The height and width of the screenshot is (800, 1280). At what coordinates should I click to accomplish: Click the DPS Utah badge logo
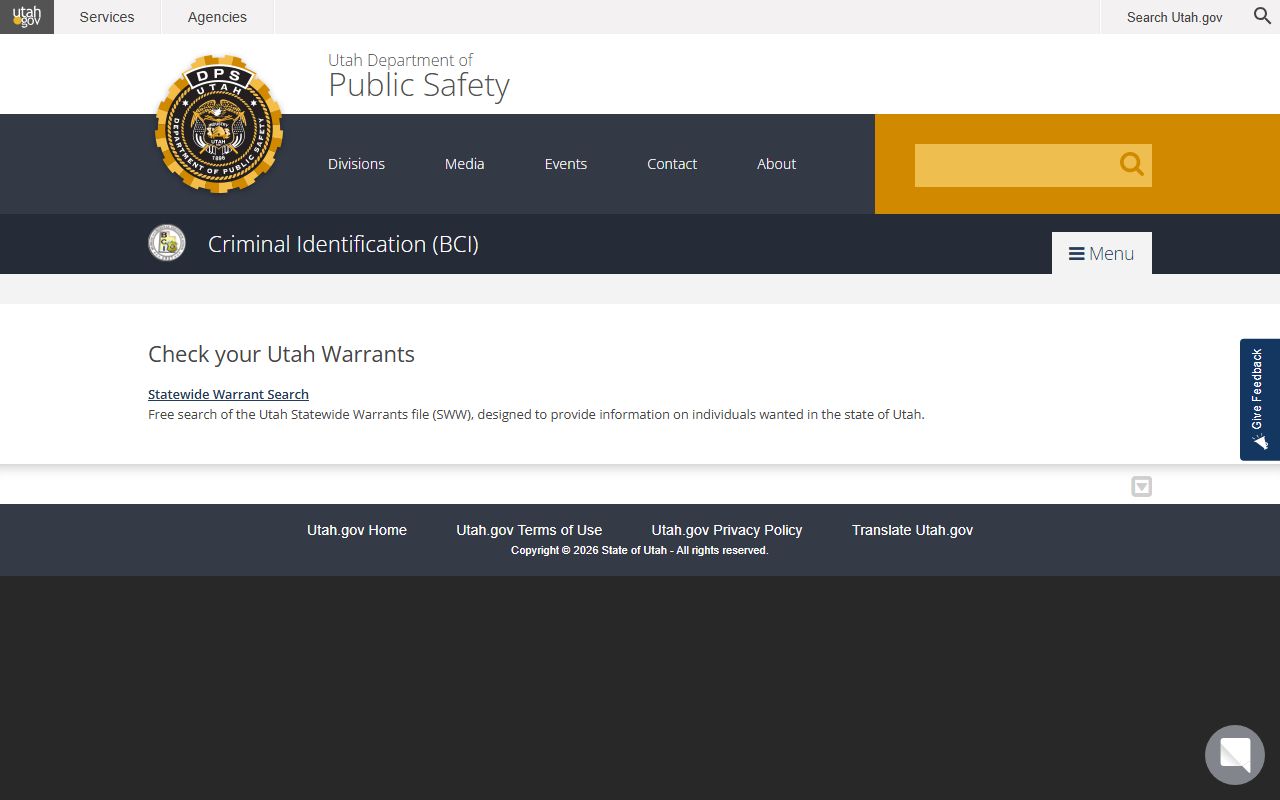tap(219, 124)
